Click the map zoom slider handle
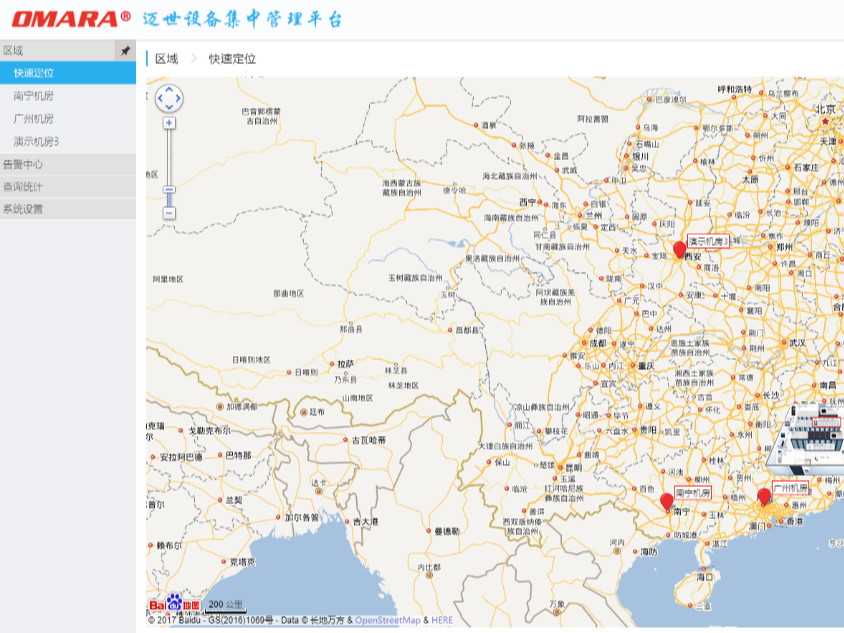The image size is (844, 633). coord(169,190)
